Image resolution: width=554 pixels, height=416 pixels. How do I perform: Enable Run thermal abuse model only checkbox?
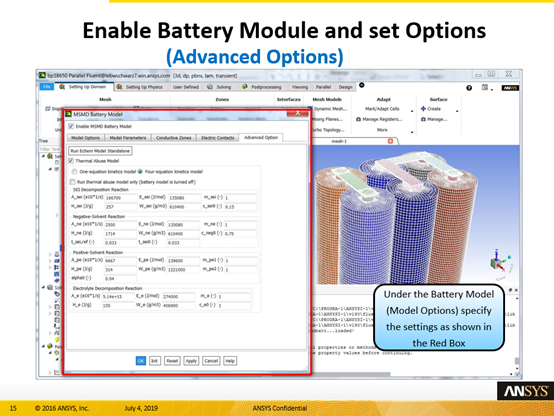coord(72,182)
